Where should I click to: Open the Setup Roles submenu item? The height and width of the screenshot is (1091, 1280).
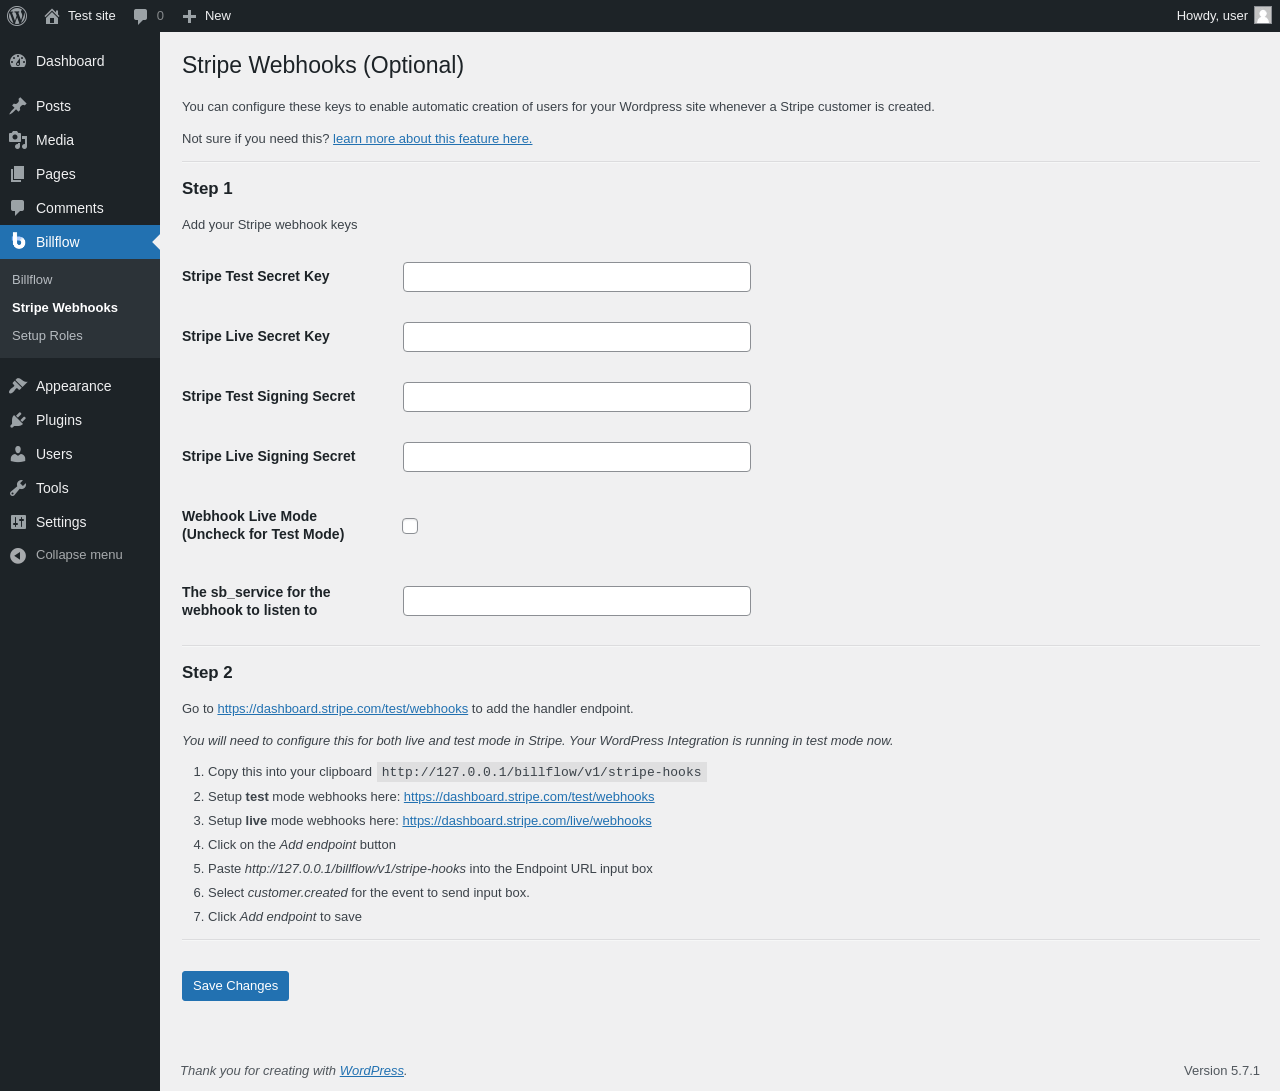[x=47, y=336]
